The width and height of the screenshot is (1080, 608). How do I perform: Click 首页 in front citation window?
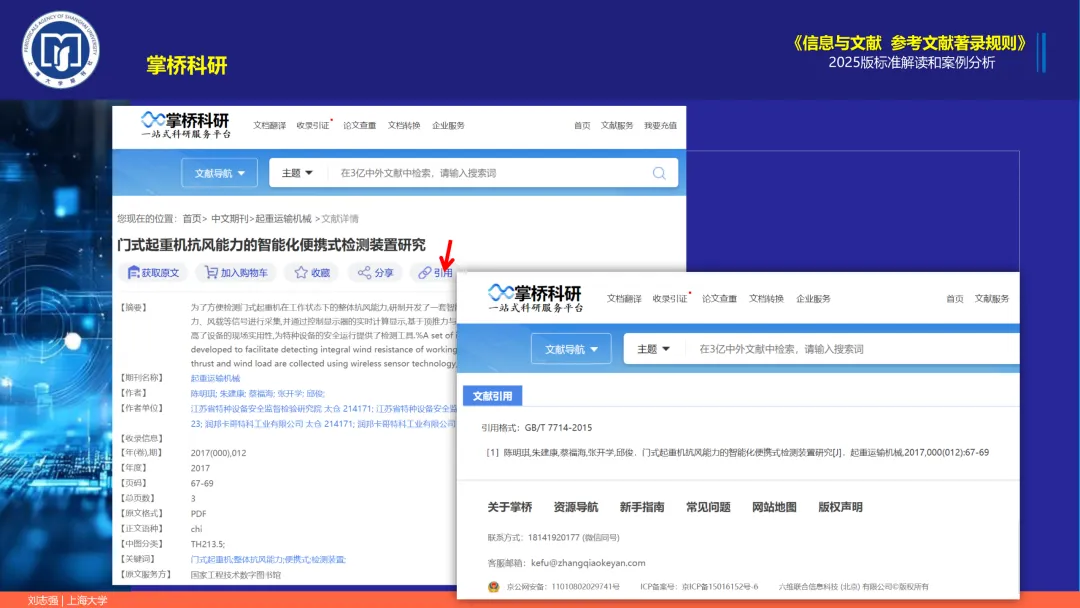tap(955, 299)
